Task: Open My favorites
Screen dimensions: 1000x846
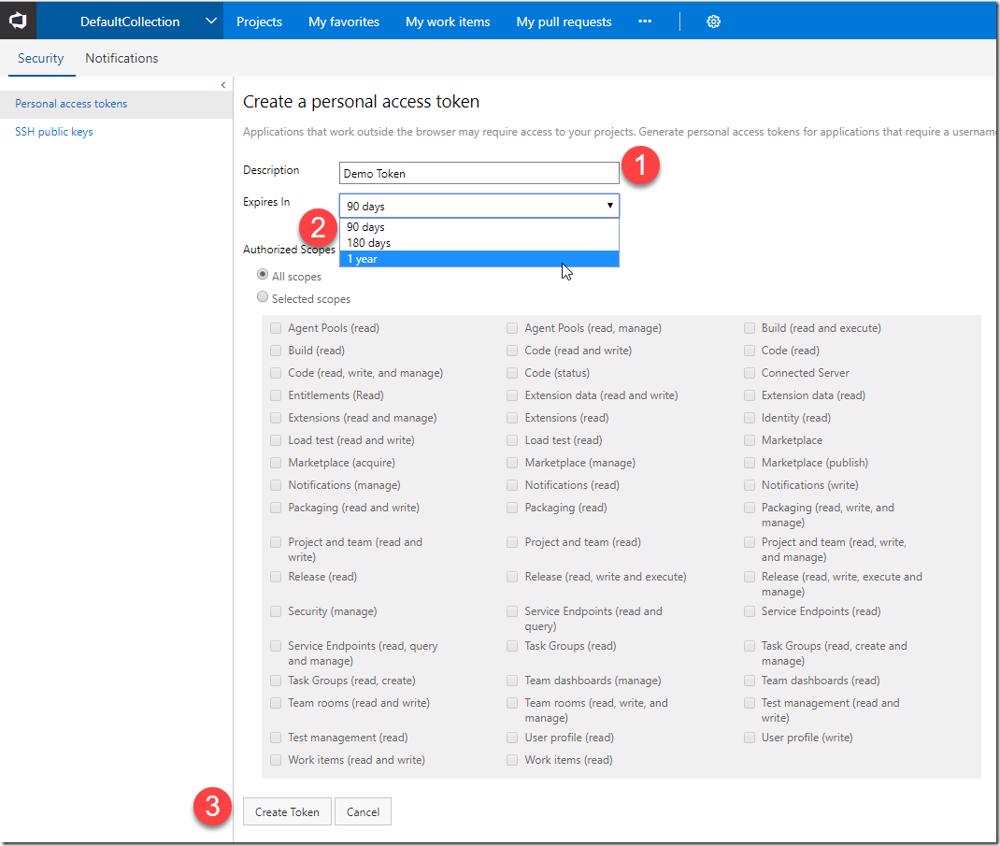Action: point(344,22)
